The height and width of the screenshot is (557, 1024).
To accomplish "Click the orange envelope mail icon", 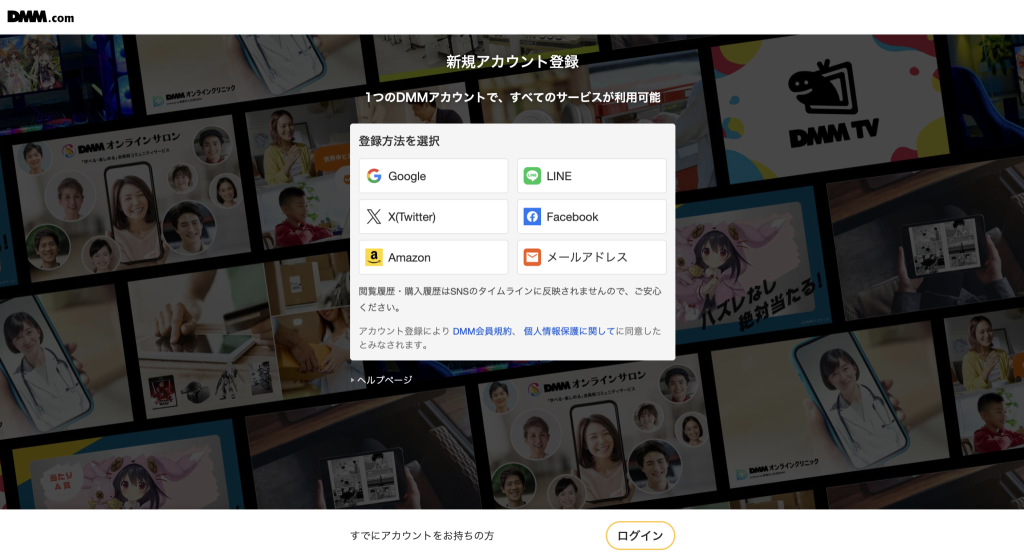I will click(x=532, y=257).
